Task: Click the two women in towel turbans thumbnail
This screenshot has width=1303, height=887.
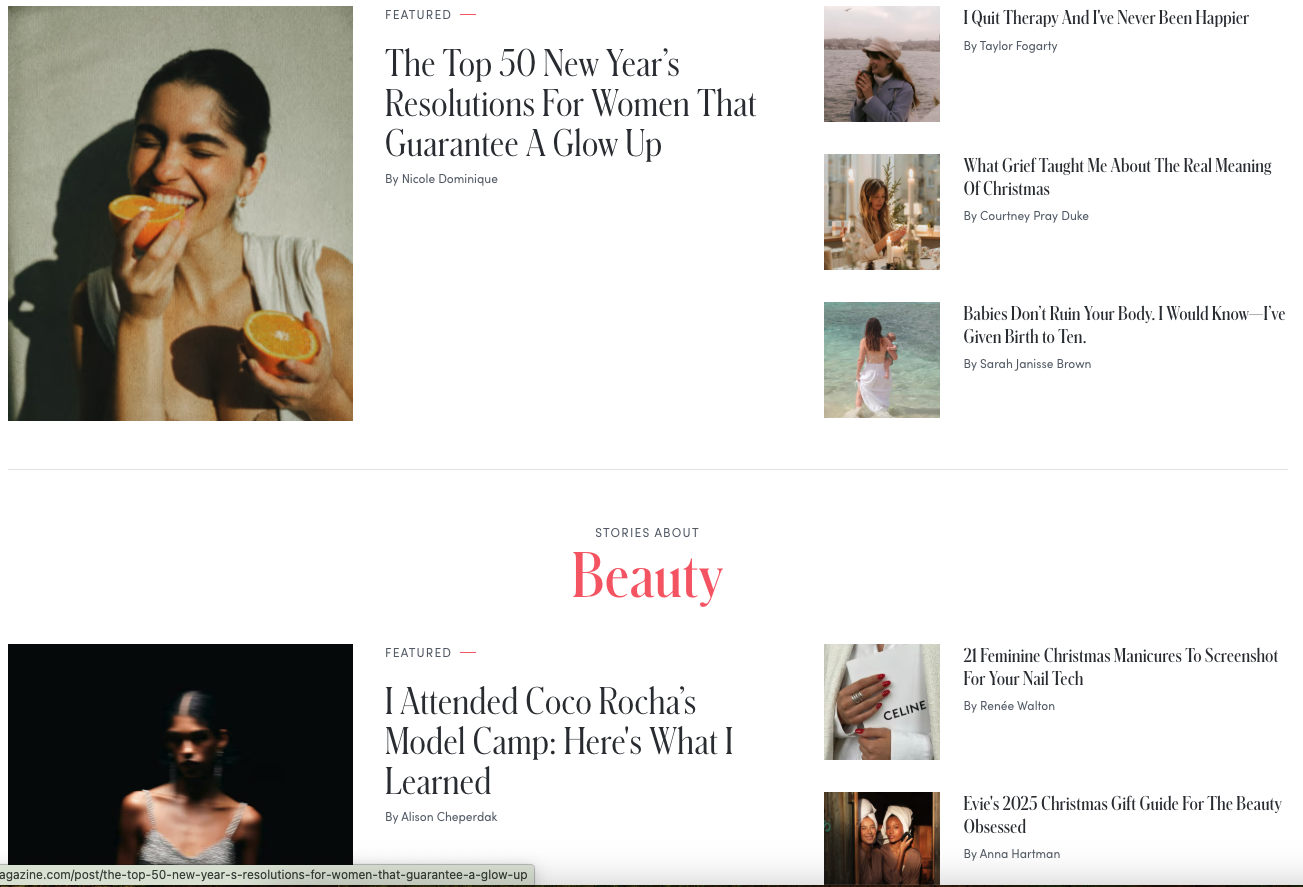Action: click(882, 838)
